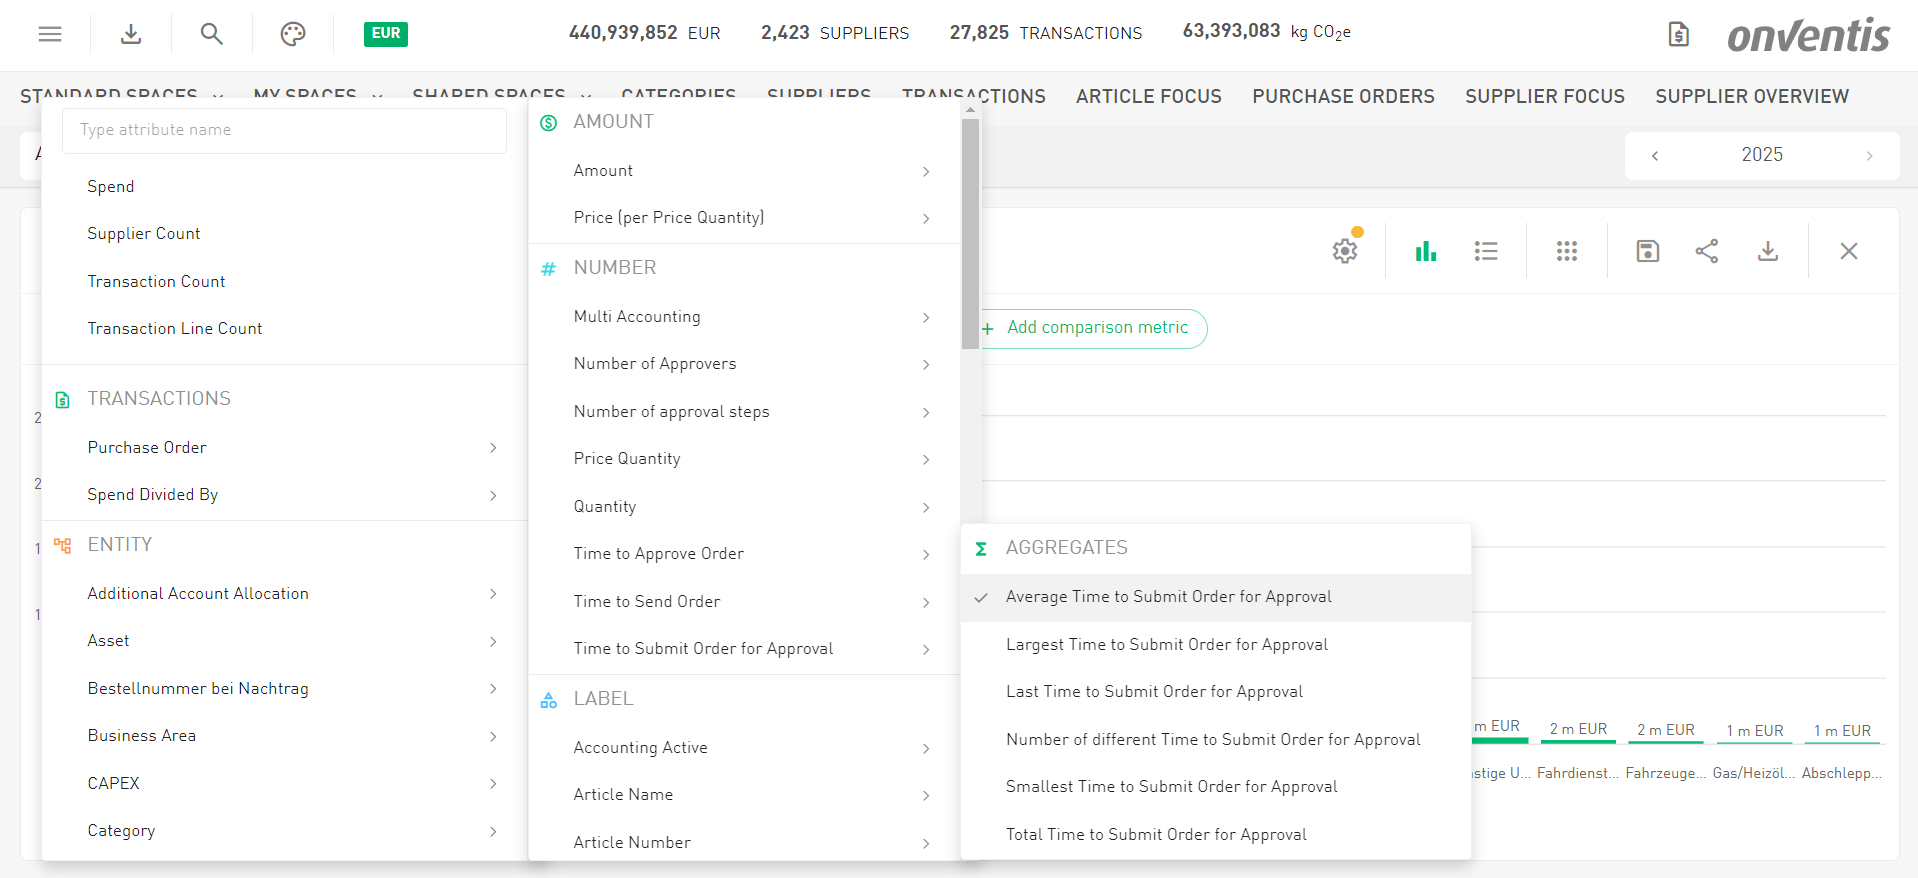Switch to list view icon
The height and width of the screenshot is (878, 1918).
tap(1486, 251)
